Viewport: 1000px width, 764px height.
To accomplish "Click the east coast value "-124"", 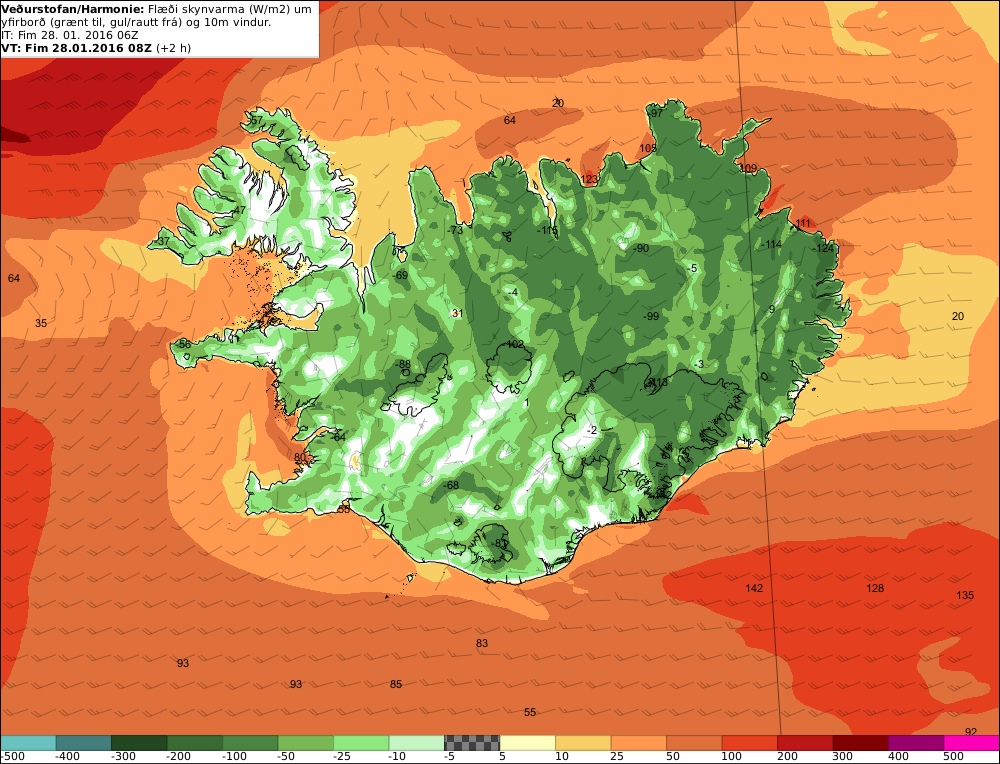I will [824, 248].
